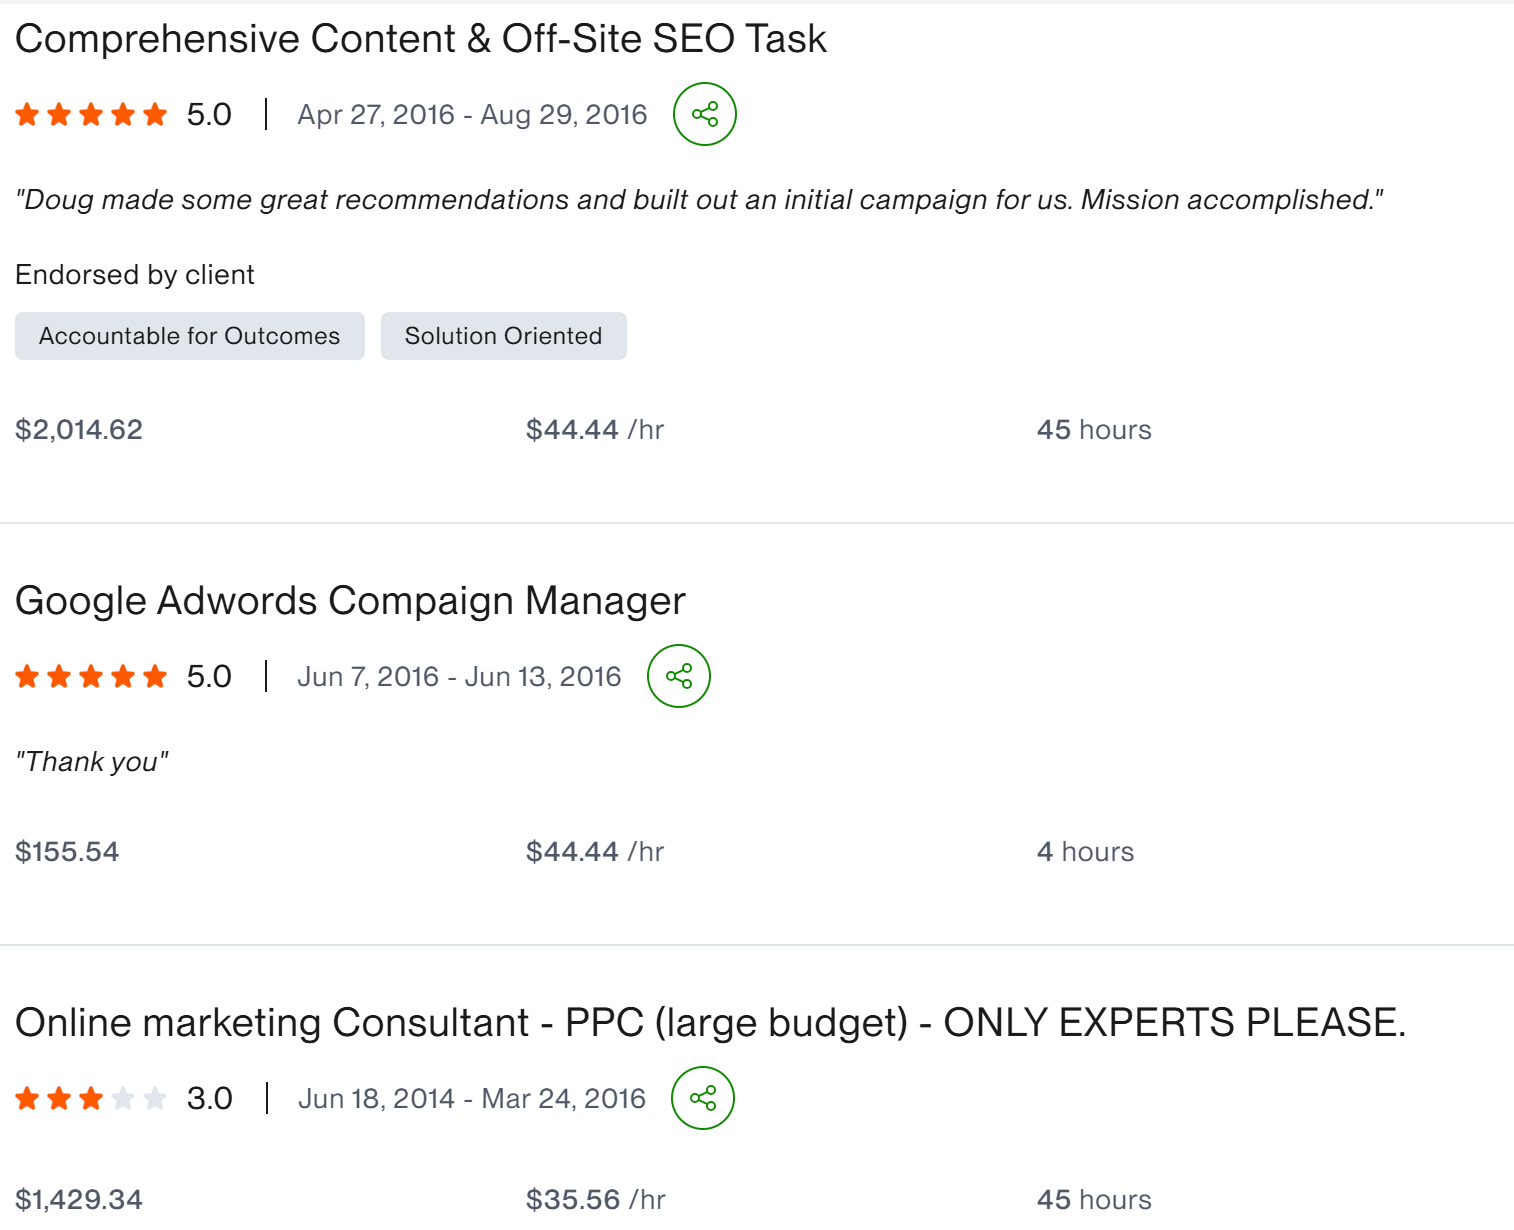Click the Endorsed by client label
The height and width of the screenshot is (1230, 1514).
coord(135,275)
